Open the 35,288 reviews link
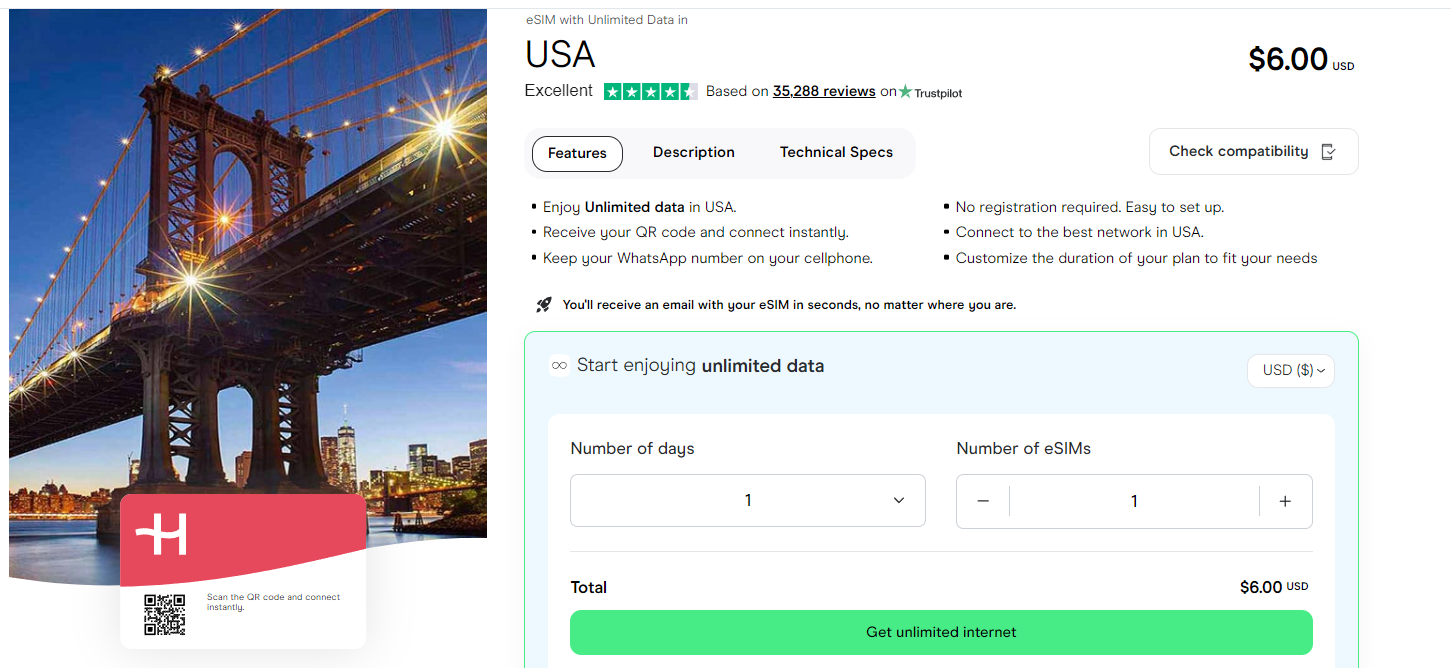The height and width of the screenshot is (668, 1451). tap(823, 91)
